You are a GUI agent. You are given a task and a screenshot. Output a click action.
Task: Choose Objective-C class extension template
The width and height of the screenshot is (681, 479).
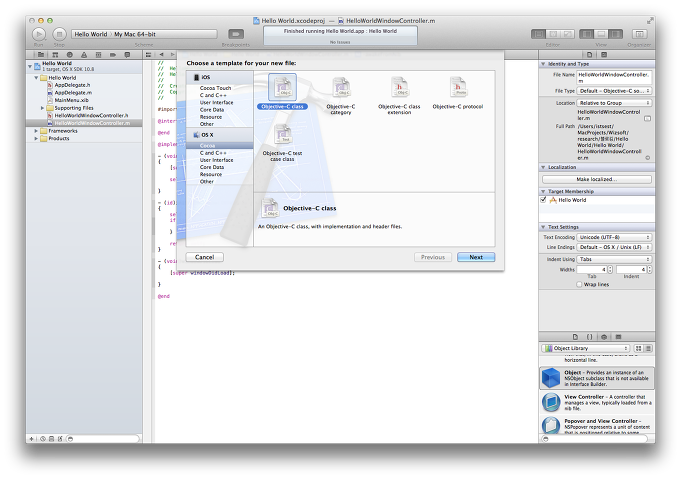[399, 96]
